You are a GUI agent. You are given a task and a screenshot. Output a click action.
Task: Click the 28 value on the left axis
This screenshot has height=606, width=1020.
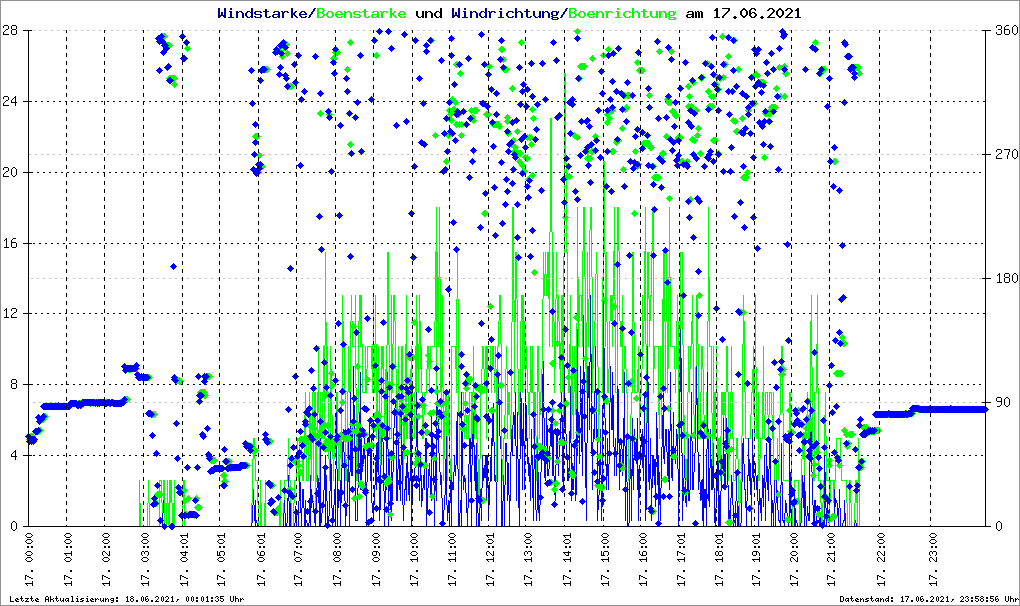[13, 31]
